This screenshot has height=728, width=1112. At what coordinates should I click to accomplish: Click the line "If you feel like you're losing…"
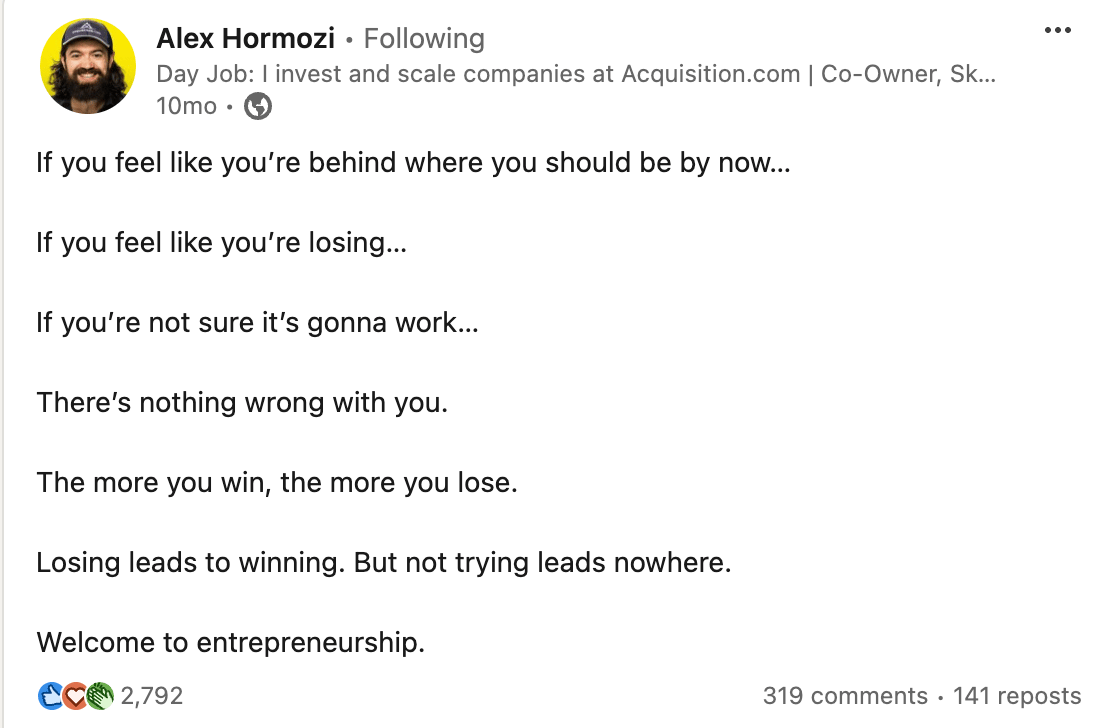222,243
